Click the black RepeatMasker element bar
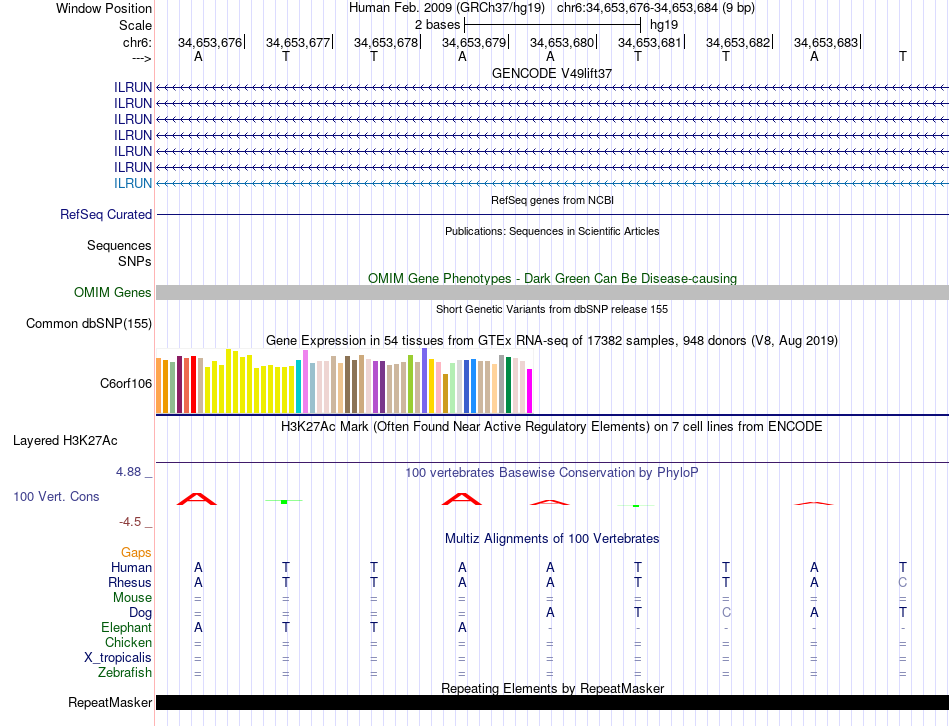Screen dimensions: 950x726 (x=552, y=702)
